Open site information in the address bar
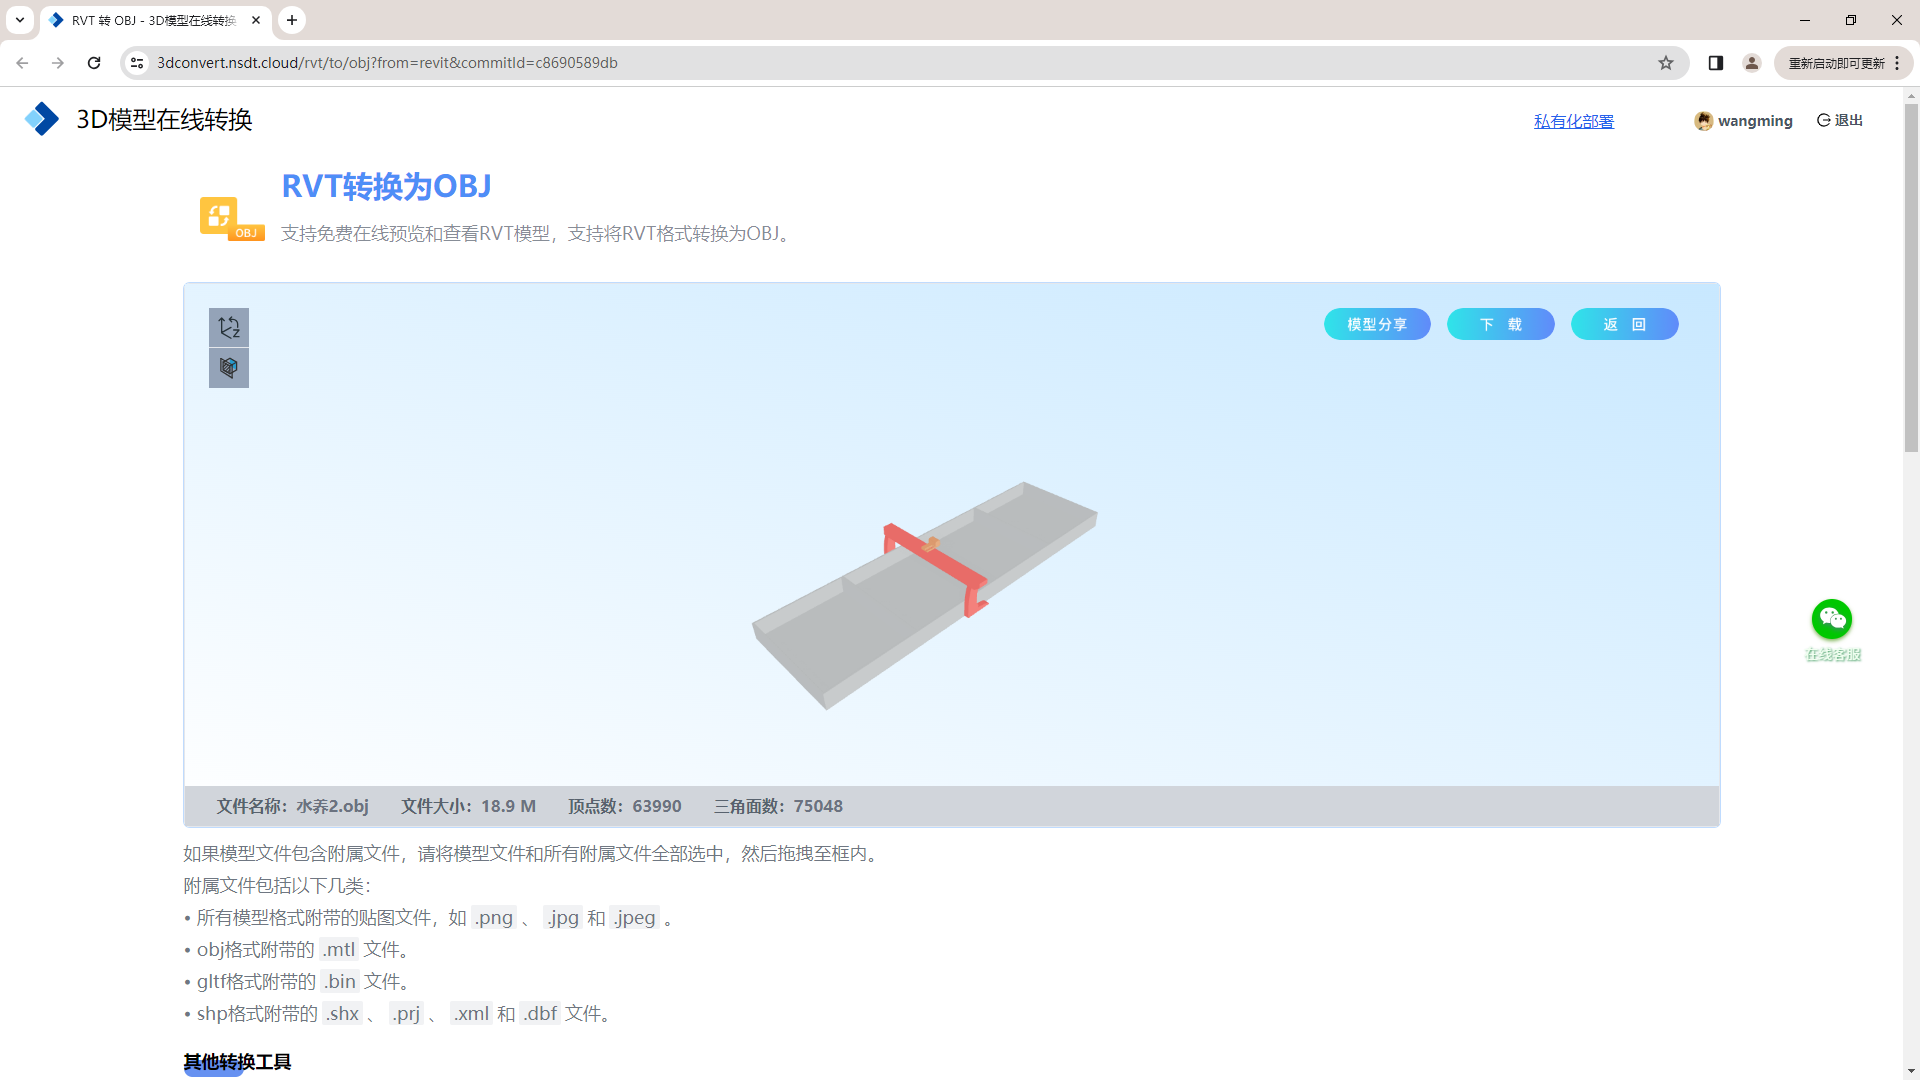This screenshot has height=1080, width=1920. (136, 62)
